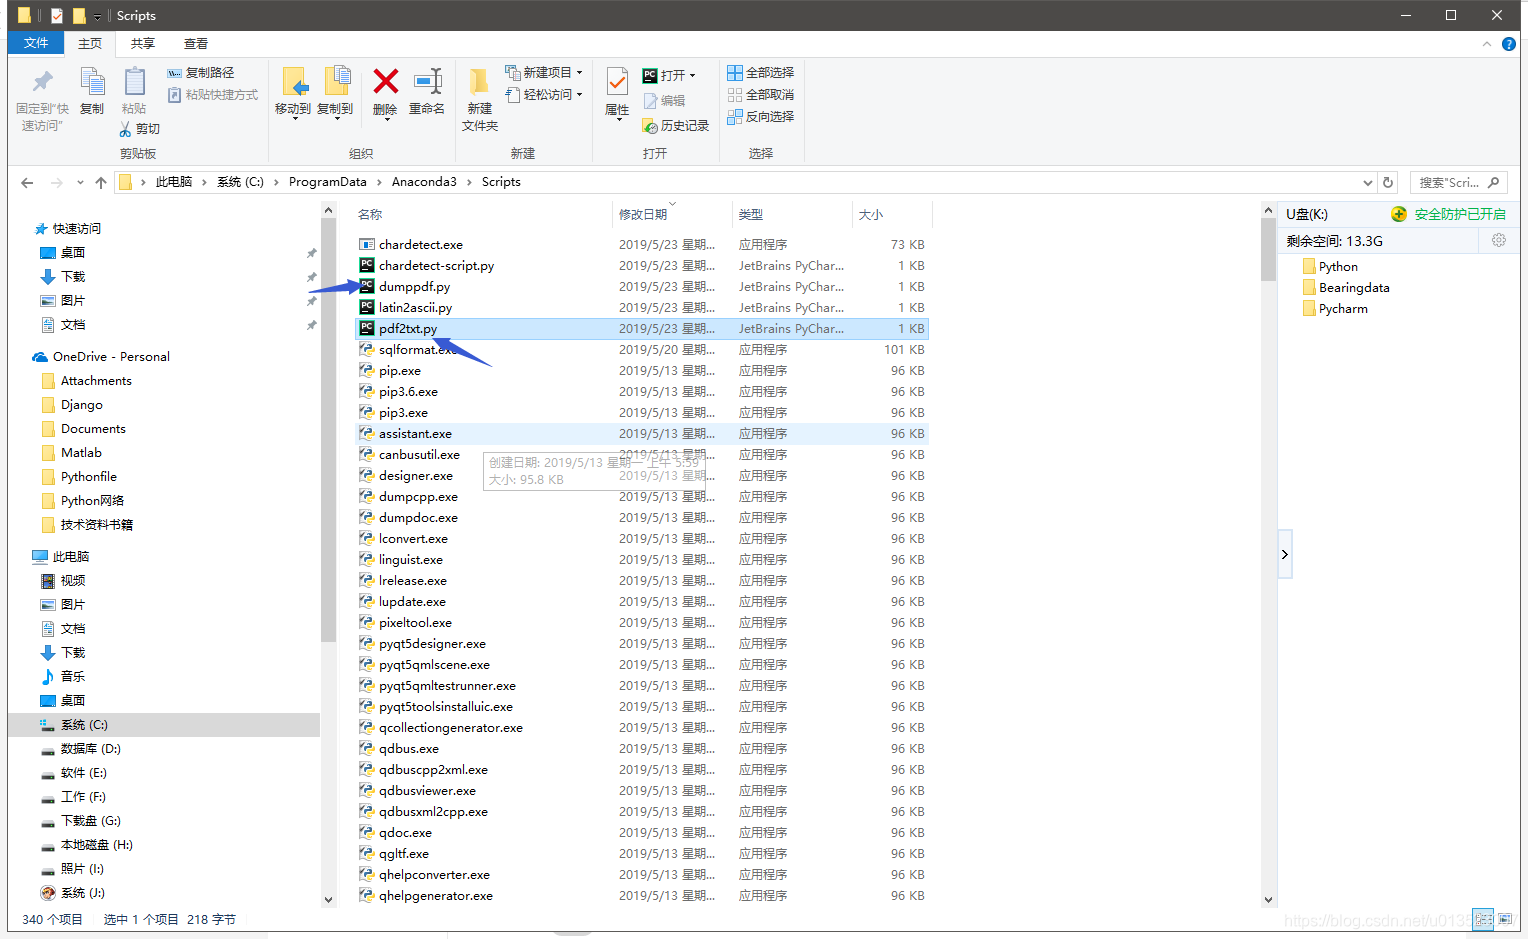Click Paste shortcut in ribbon
This screenshot has height=939, width=1528.
[212, 95]
